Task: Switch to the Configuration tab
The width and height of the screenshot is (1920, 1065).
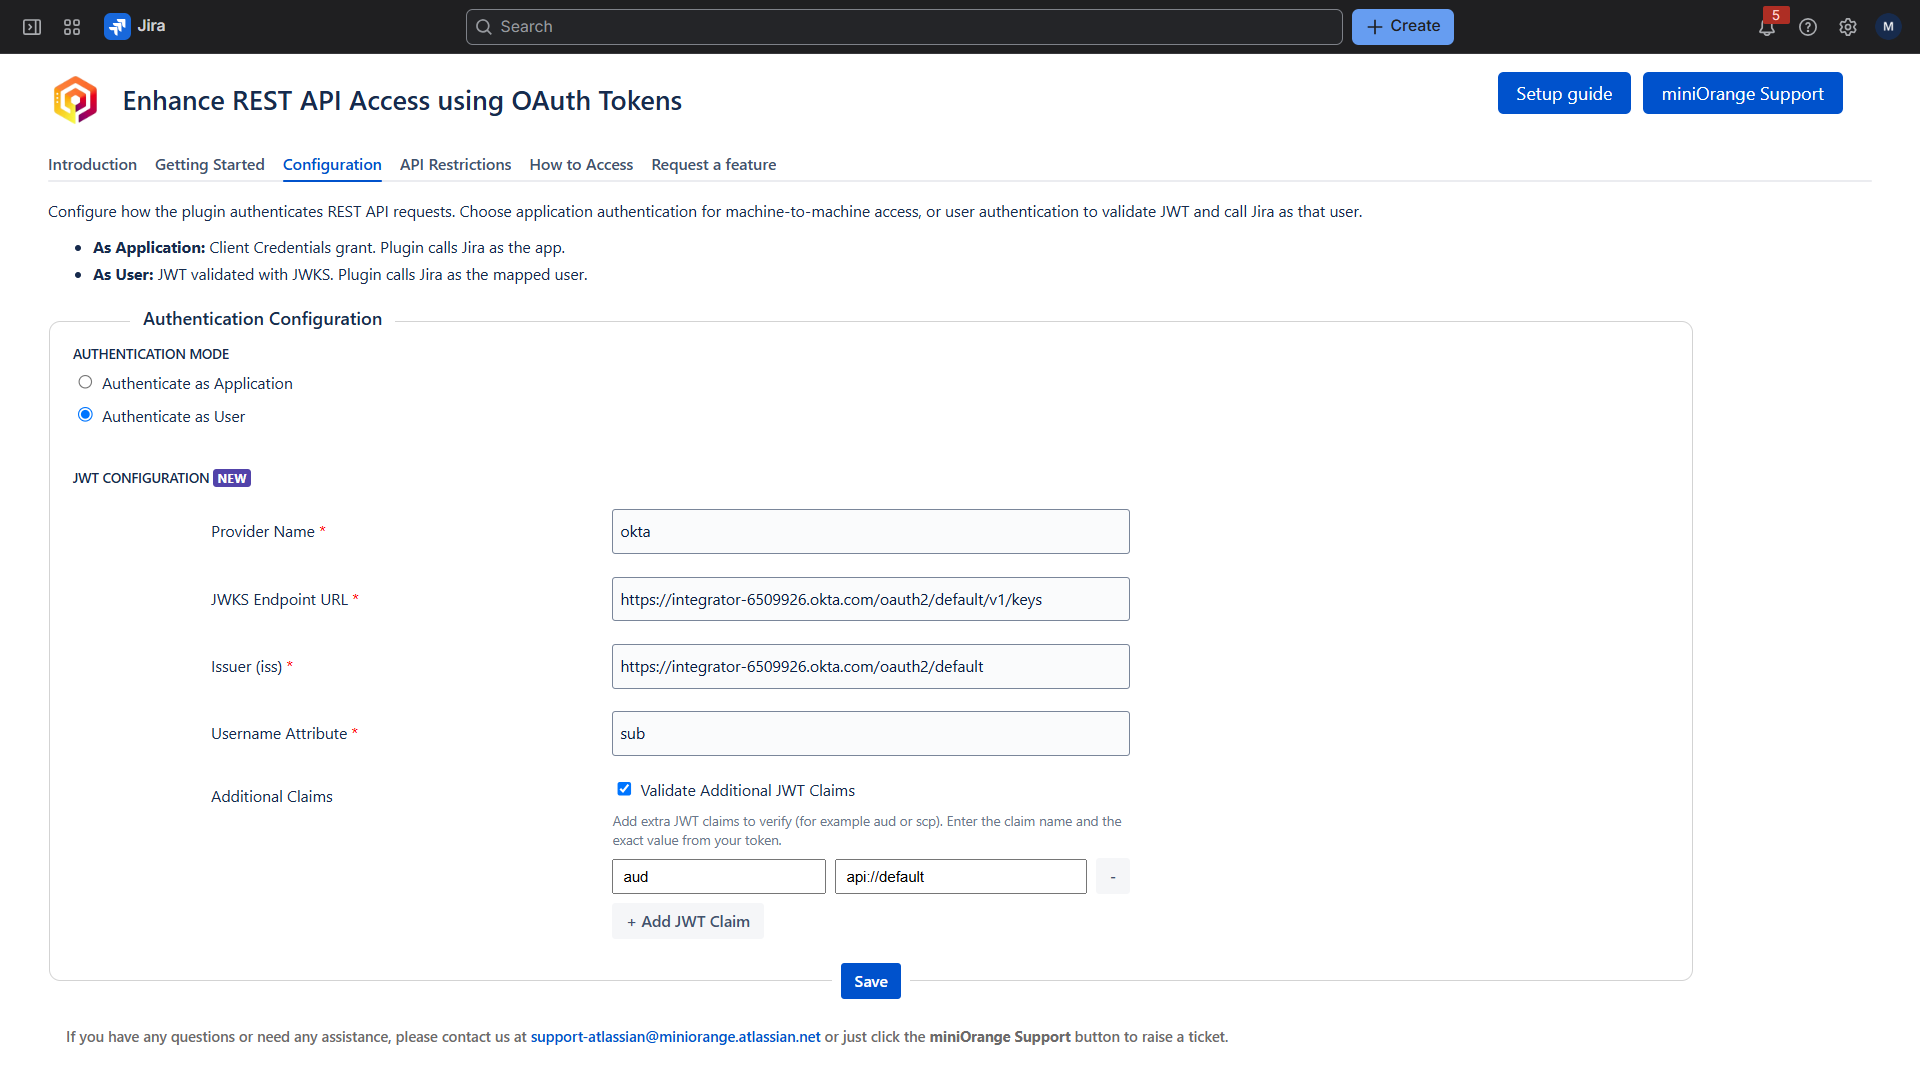Action: (332, 165)
